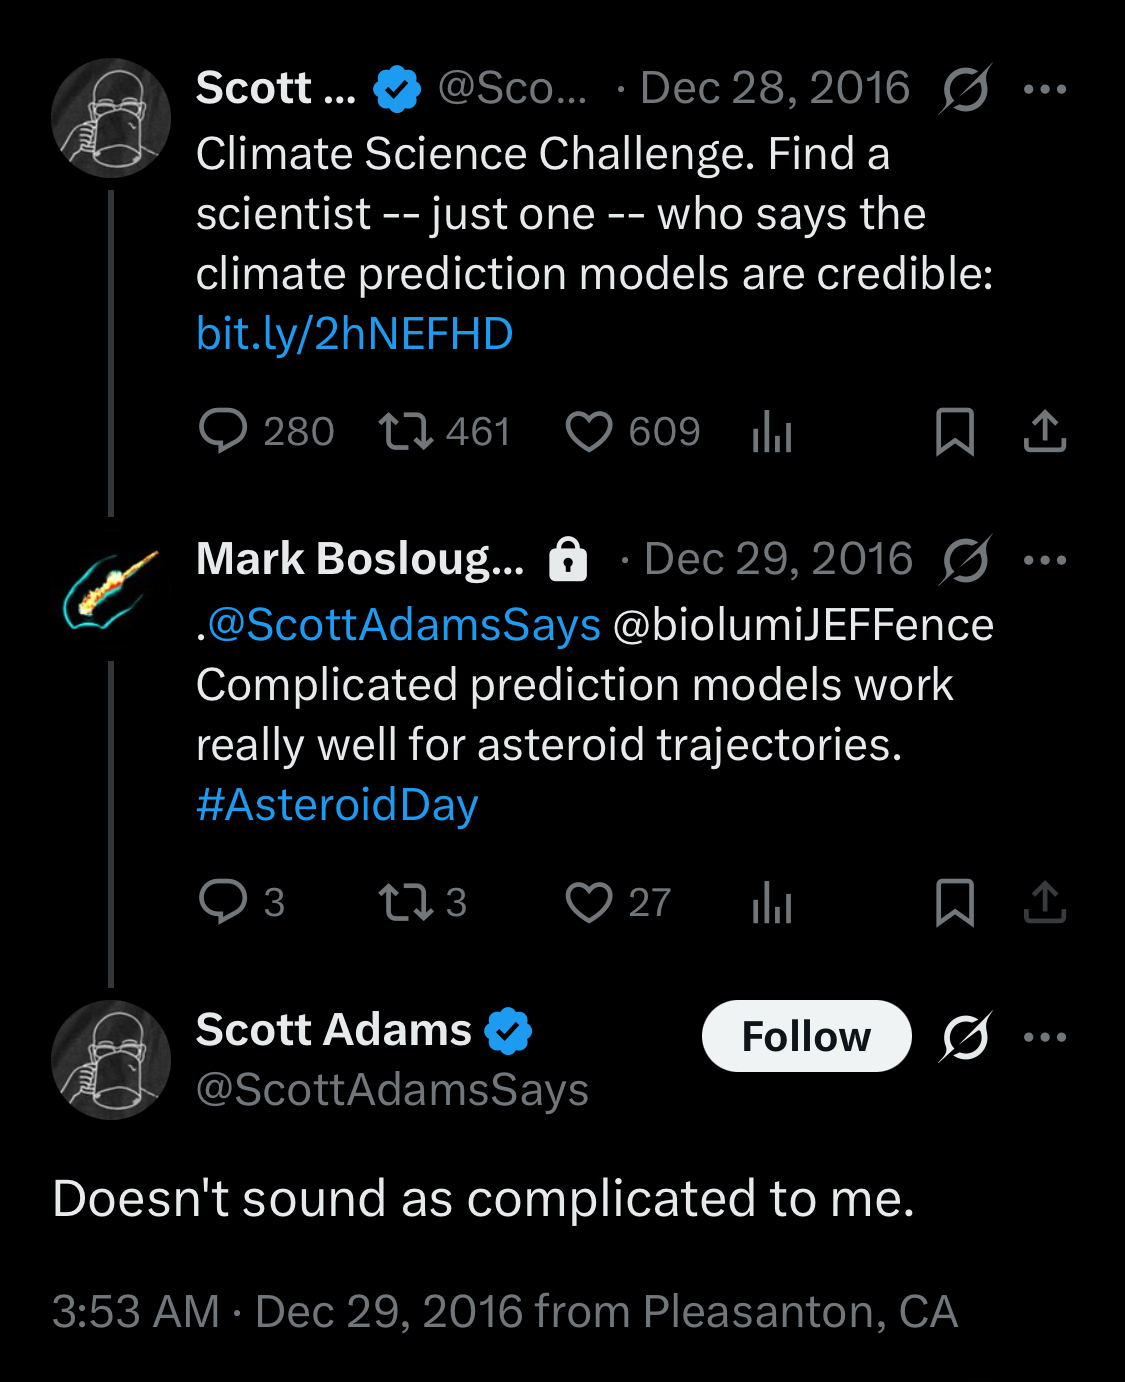Share the Climate Science Challenge tweet
The image size is (1125, 1382).
tap(1045, 432)
